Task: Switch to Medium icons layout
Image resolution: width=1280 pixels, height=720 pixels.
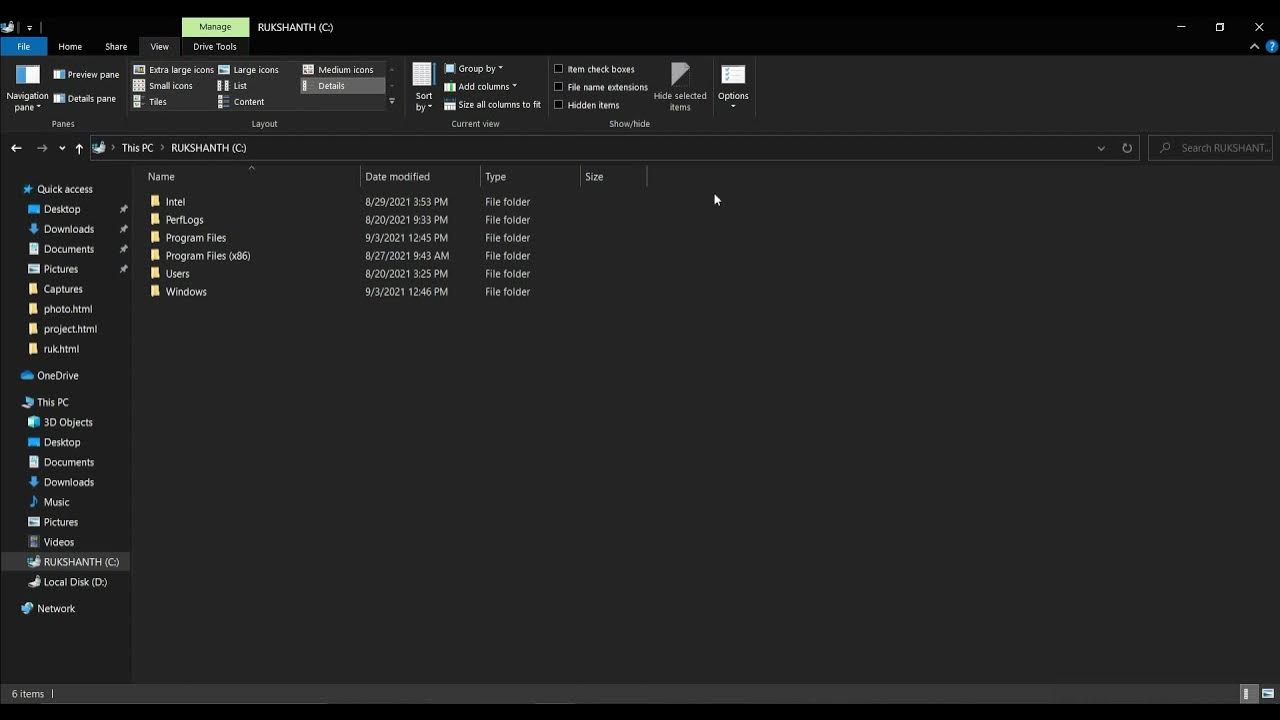Action: [x=338, y=70]
